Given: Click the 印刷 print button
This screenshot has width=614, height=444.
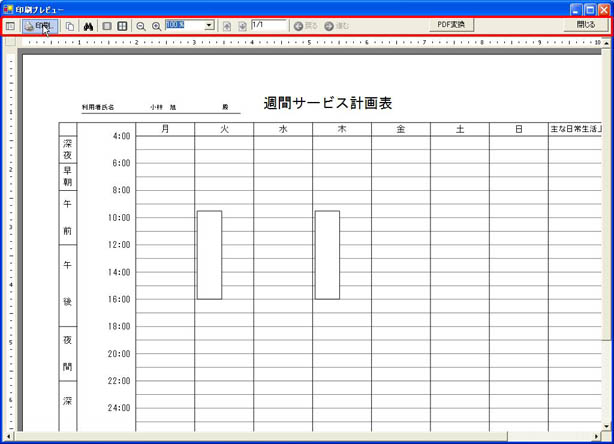Looking at the screenshot, I should pos(40,26).
